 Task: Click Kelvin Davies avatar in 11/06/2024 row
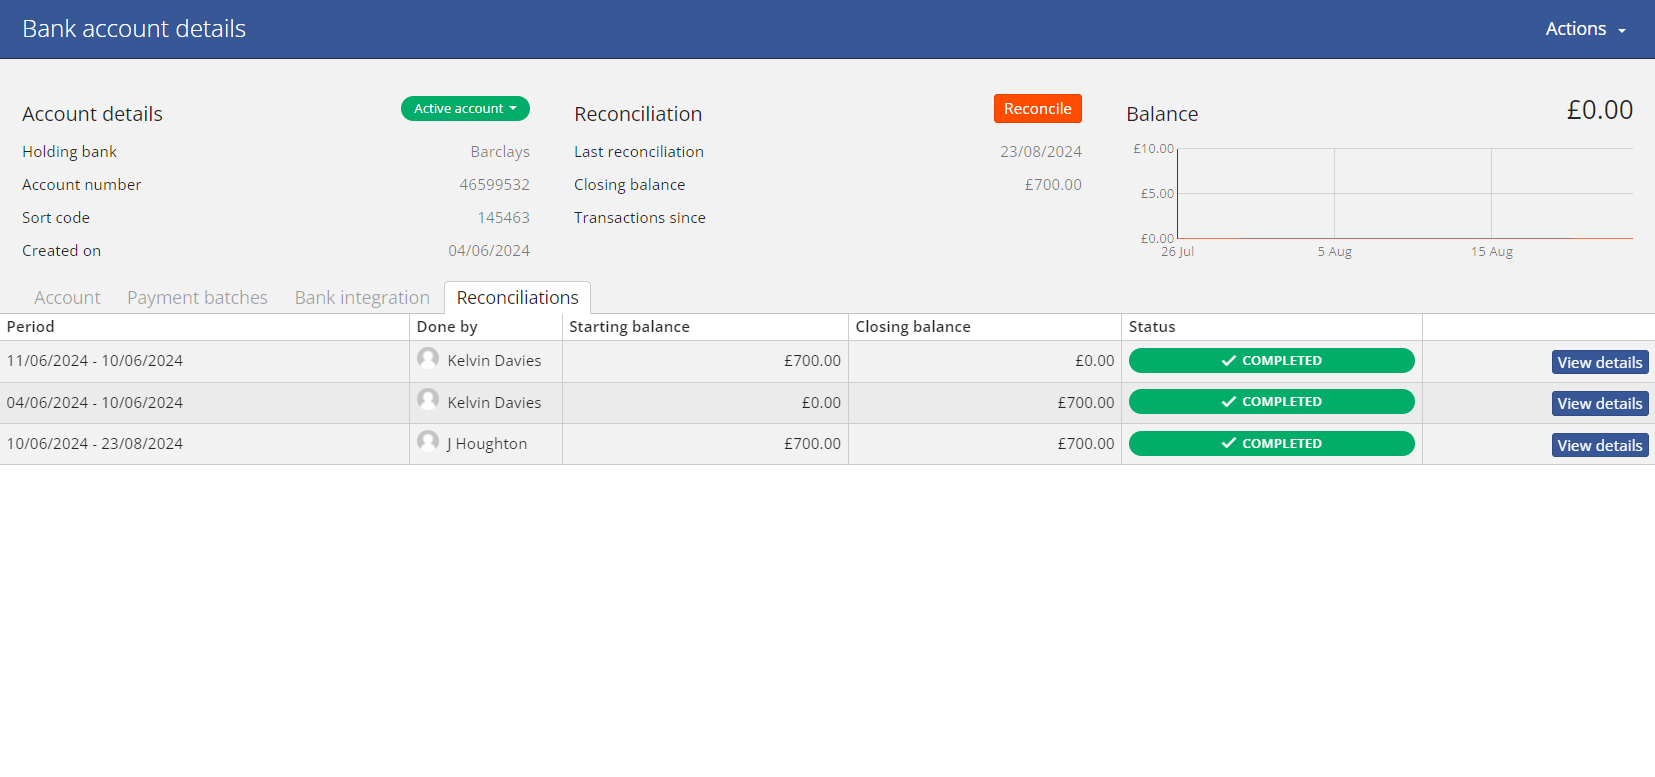click(428, 359)
